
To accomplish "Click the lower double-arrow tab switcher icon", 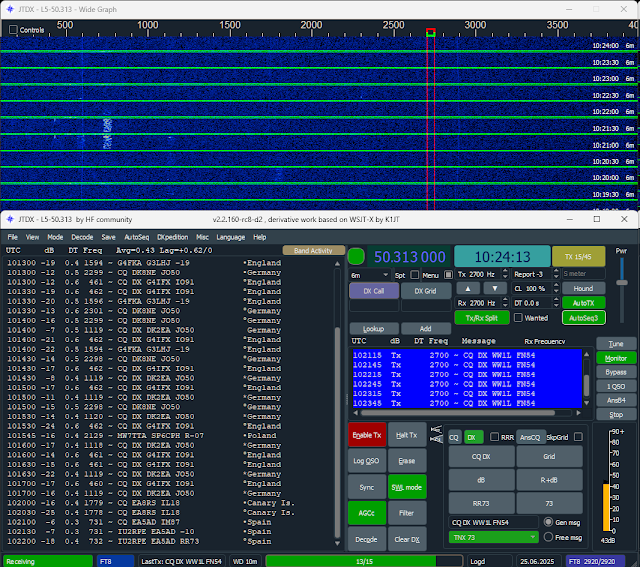I will (436, 439).
